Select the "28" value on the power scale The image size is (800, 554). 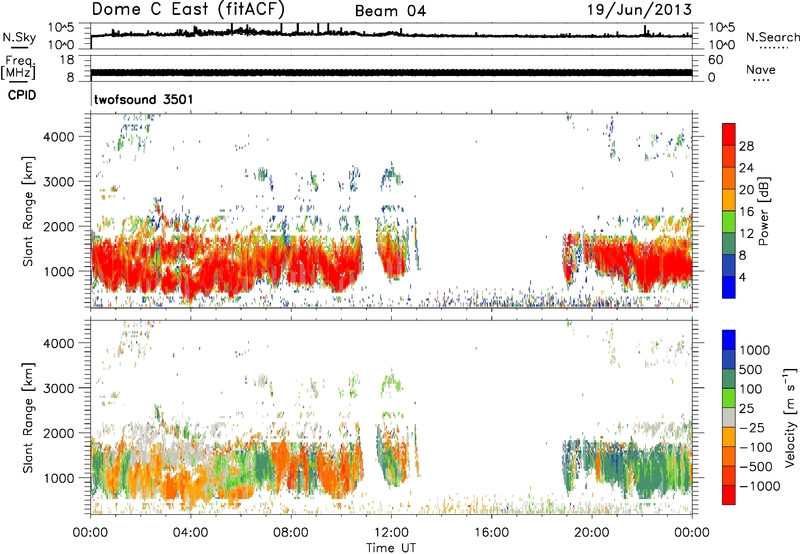(746, 146)
